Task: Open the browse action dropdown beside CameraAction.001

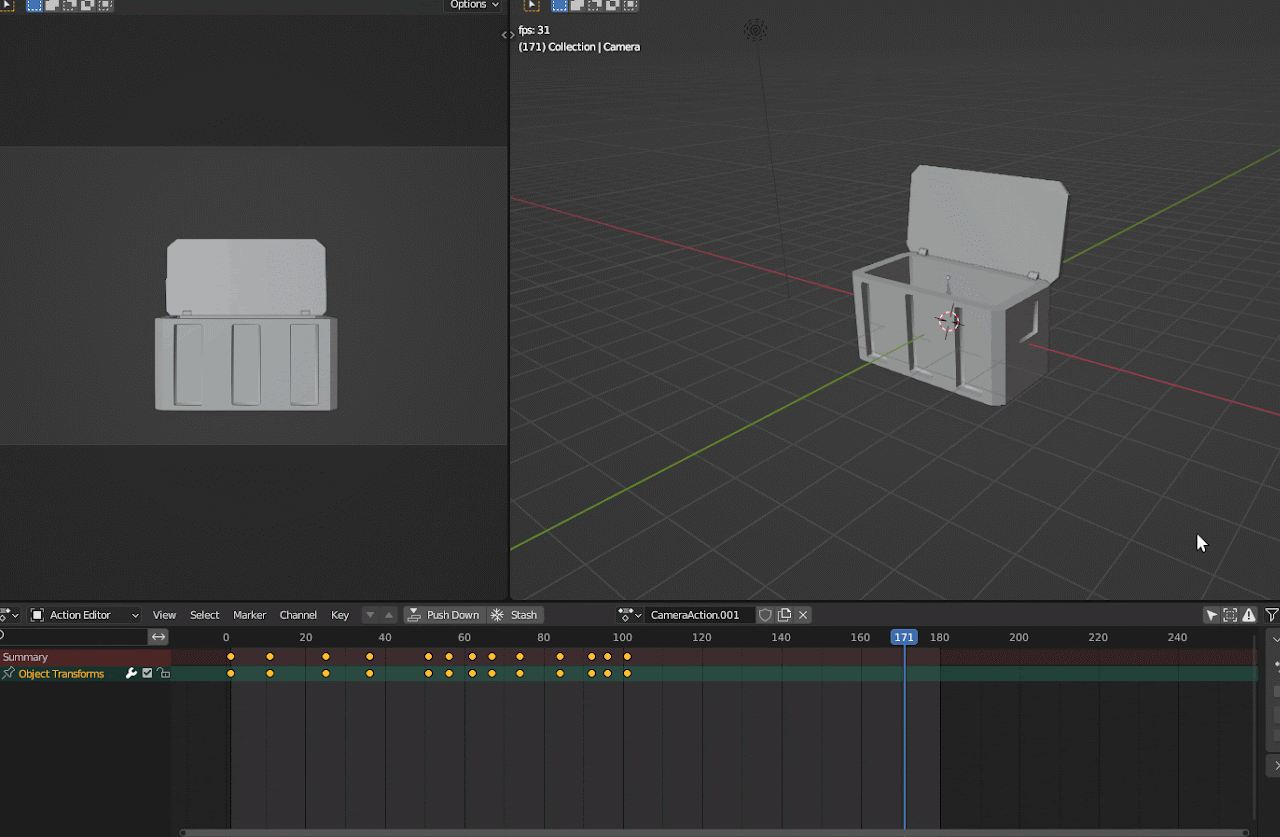Action: tap(629, 615)
